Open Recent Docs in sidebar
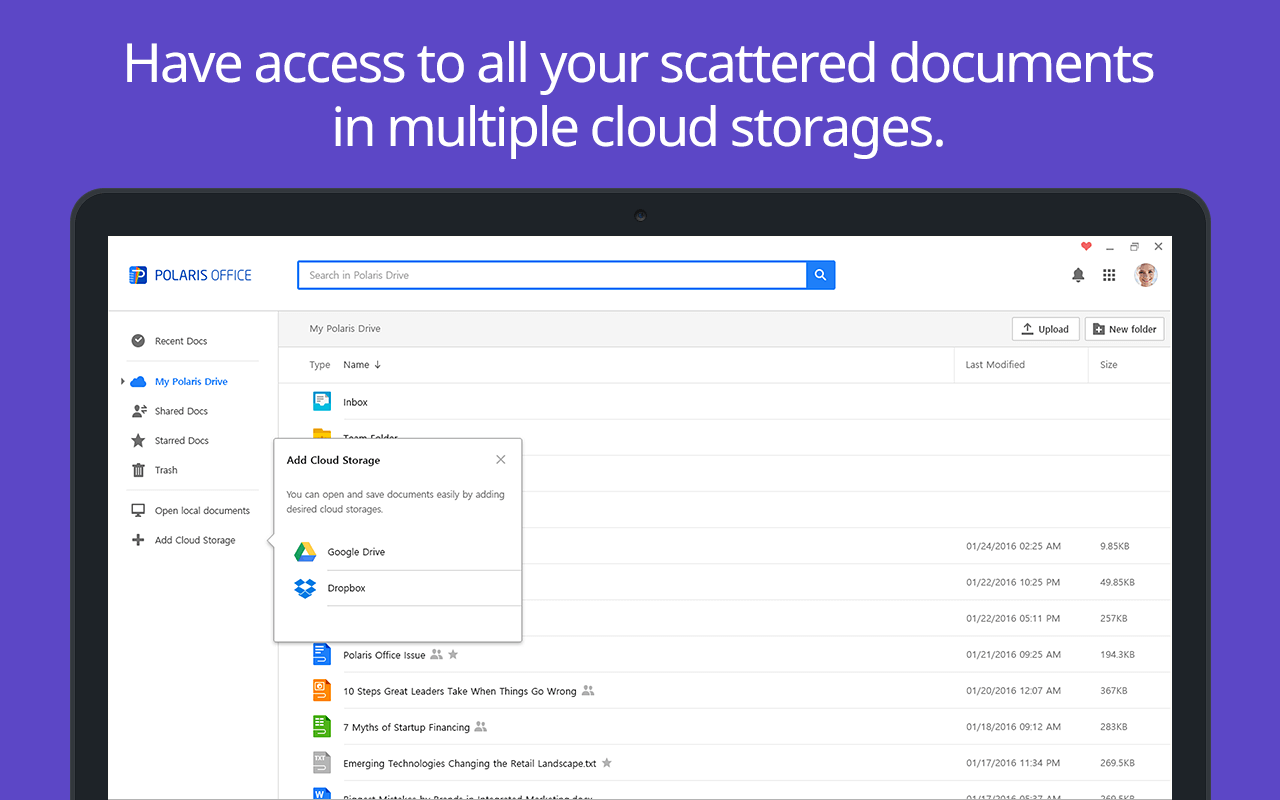The height and width of the screenshot is (800, 1280). (x=181, y=341)
